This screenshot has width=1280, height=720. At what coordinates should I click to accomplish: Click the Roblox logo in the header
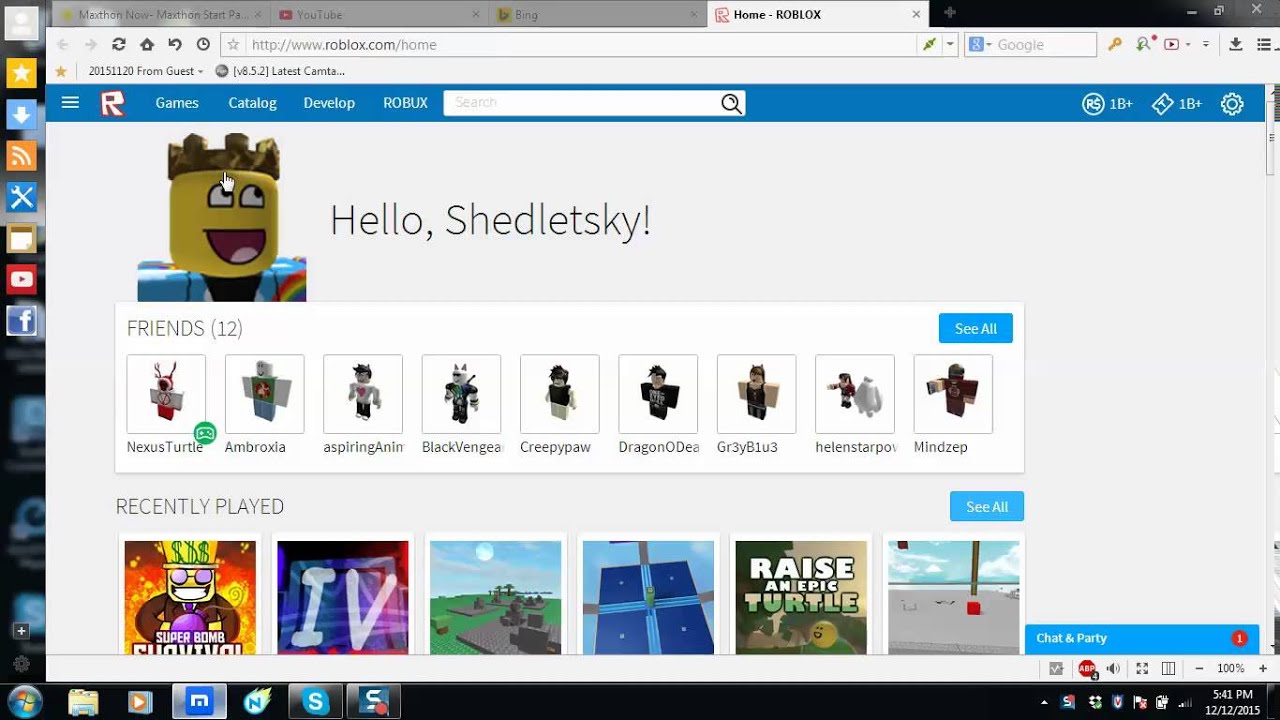click(x=113, y=103)
